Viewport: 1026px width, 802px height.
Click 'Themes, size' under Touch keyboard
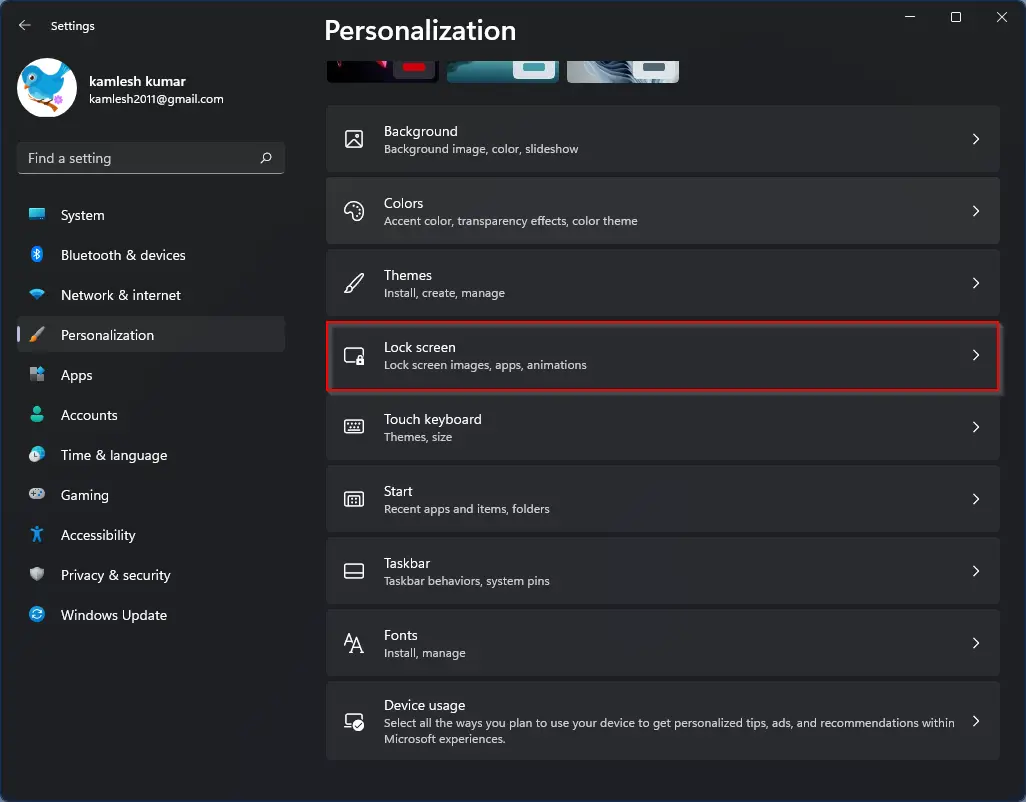pyautogui.click(x=417, y=437)
